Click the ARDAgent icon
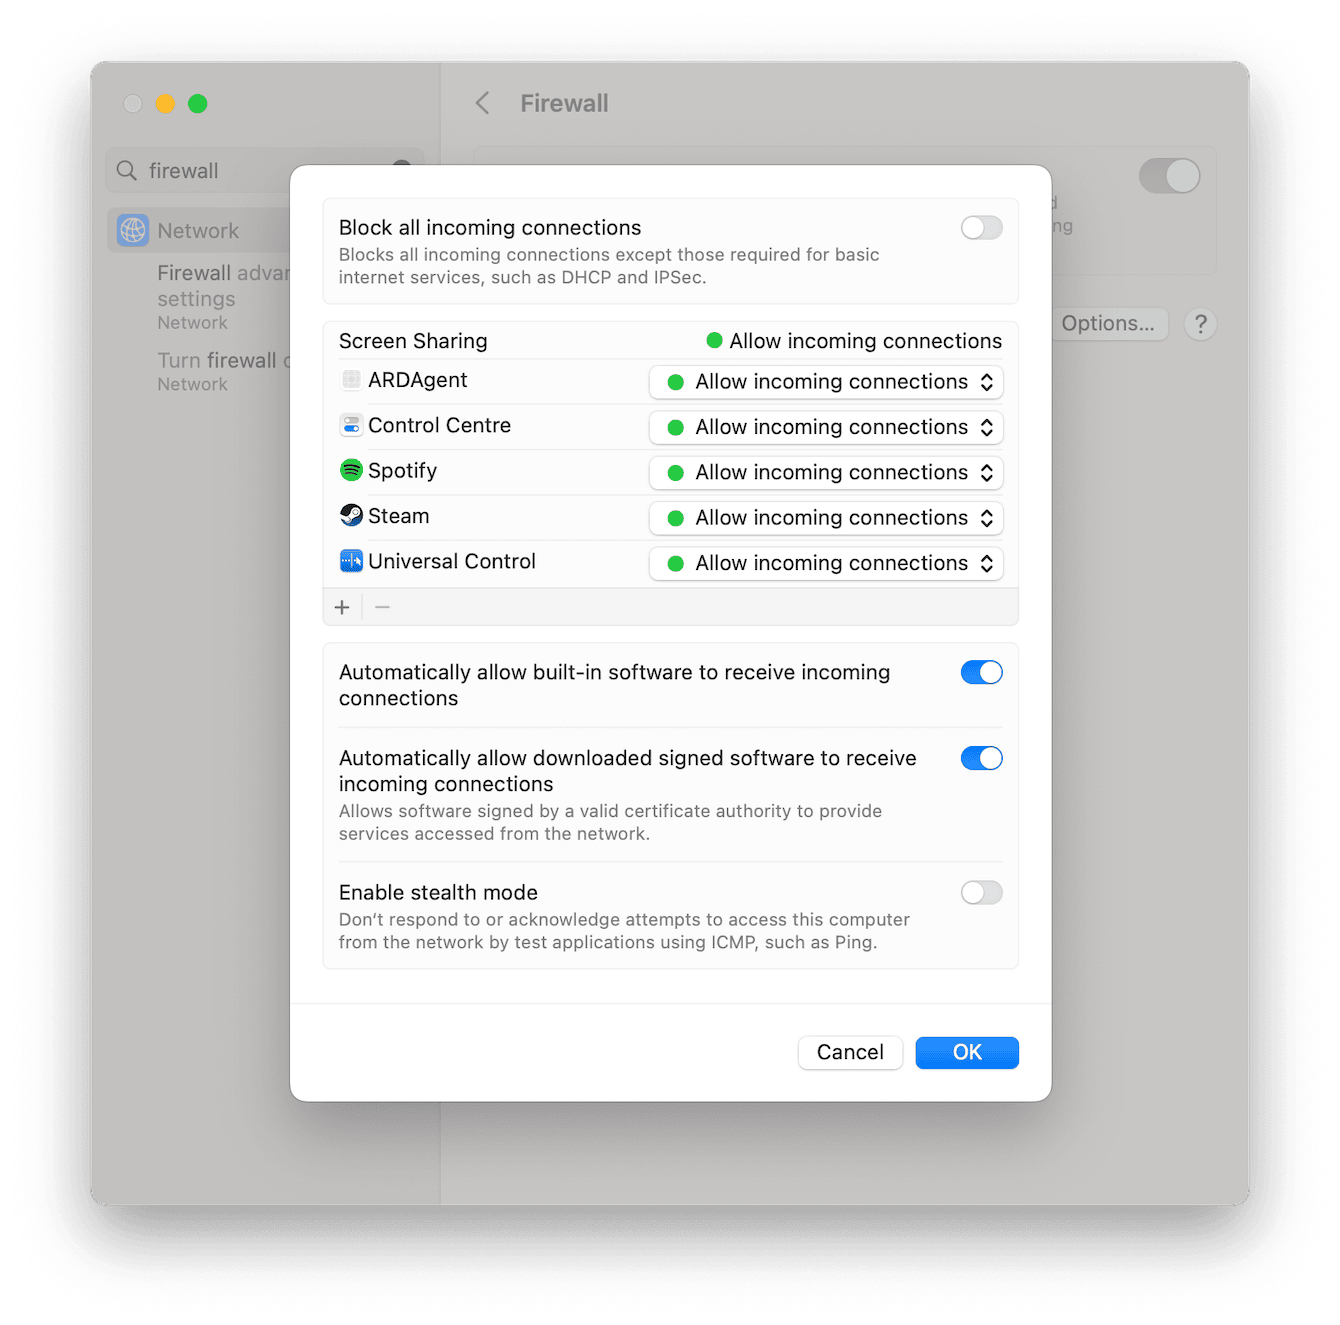 (351, 380)
